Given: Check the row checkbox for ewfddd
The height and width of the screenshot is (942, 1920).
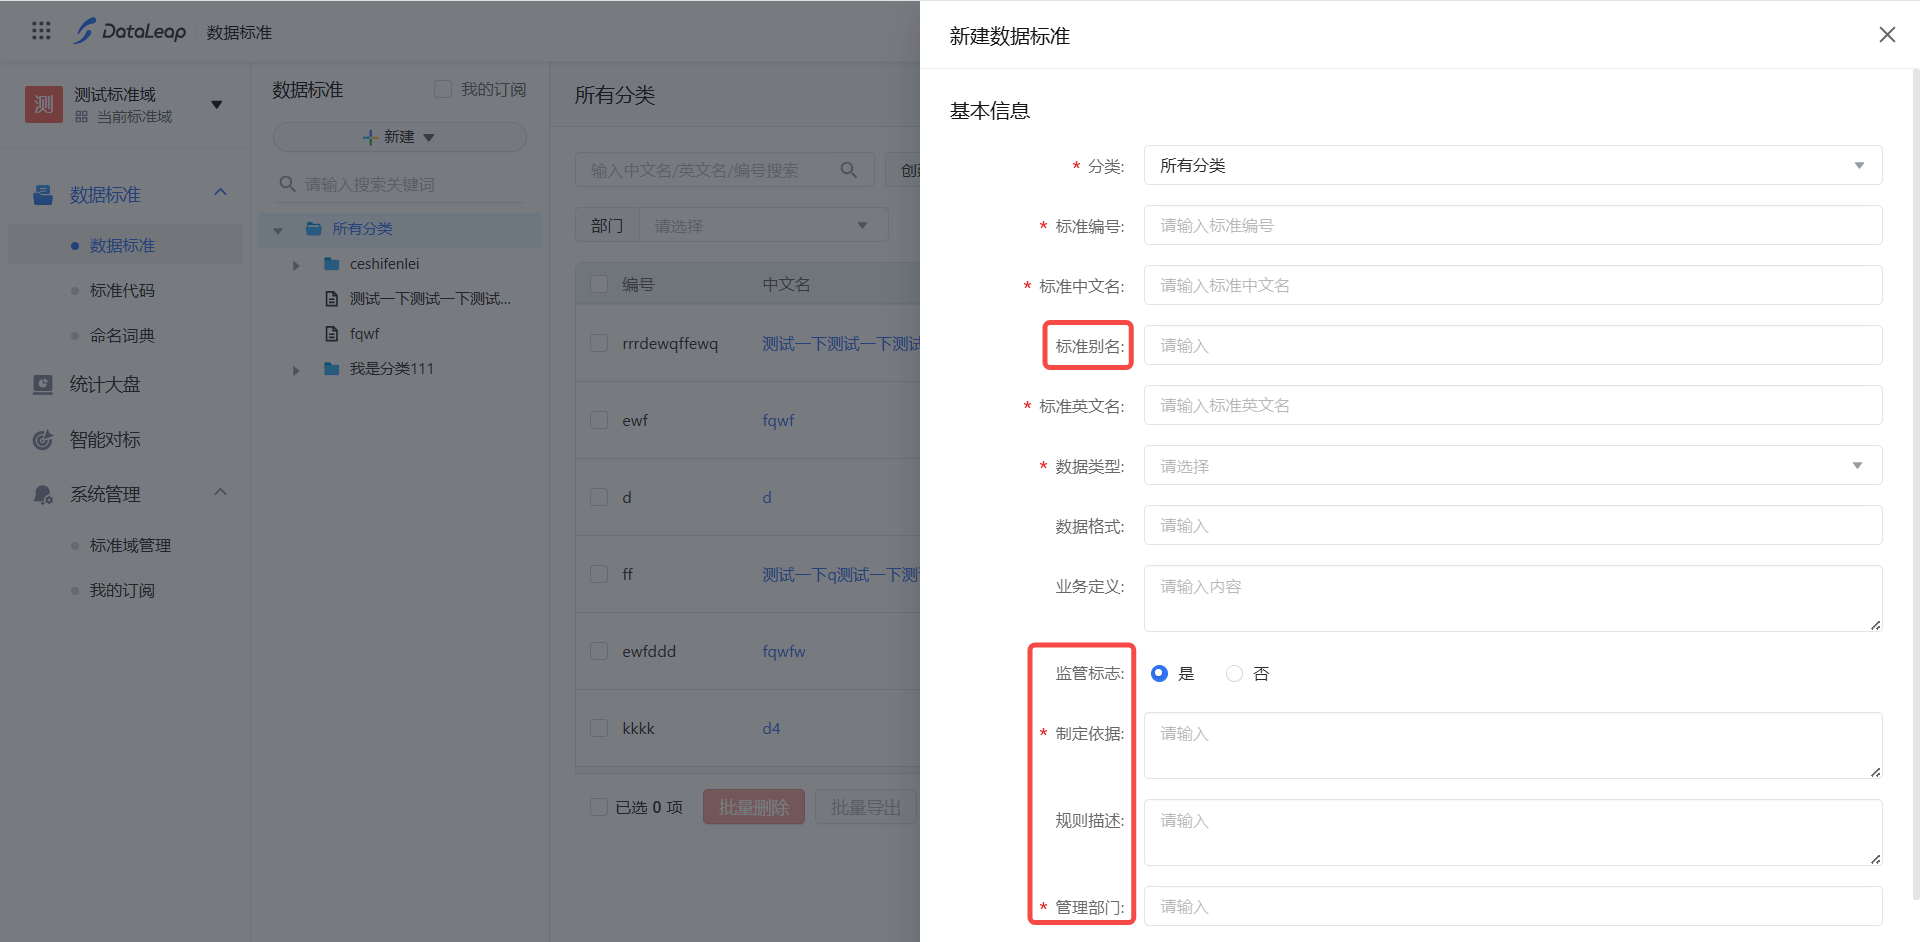Looking at the screenshot, I should pos(599,651).
